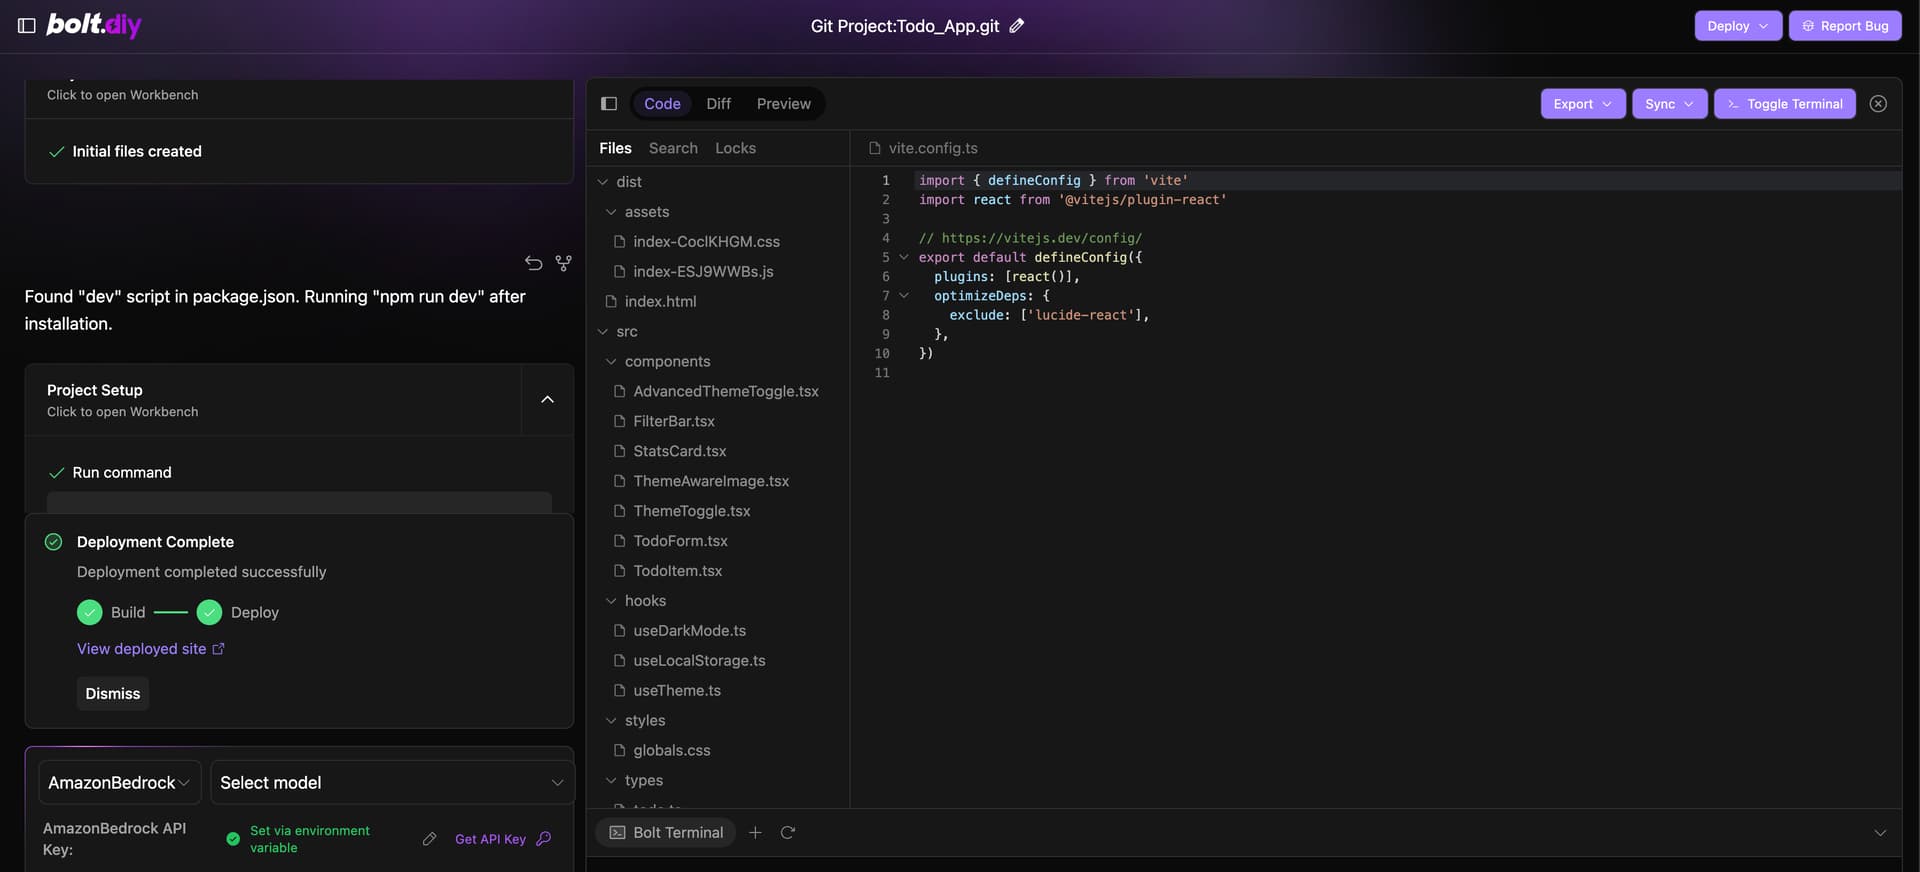
Task: Collapse terminal panel with chevron icon
Action: [1880, 833]
